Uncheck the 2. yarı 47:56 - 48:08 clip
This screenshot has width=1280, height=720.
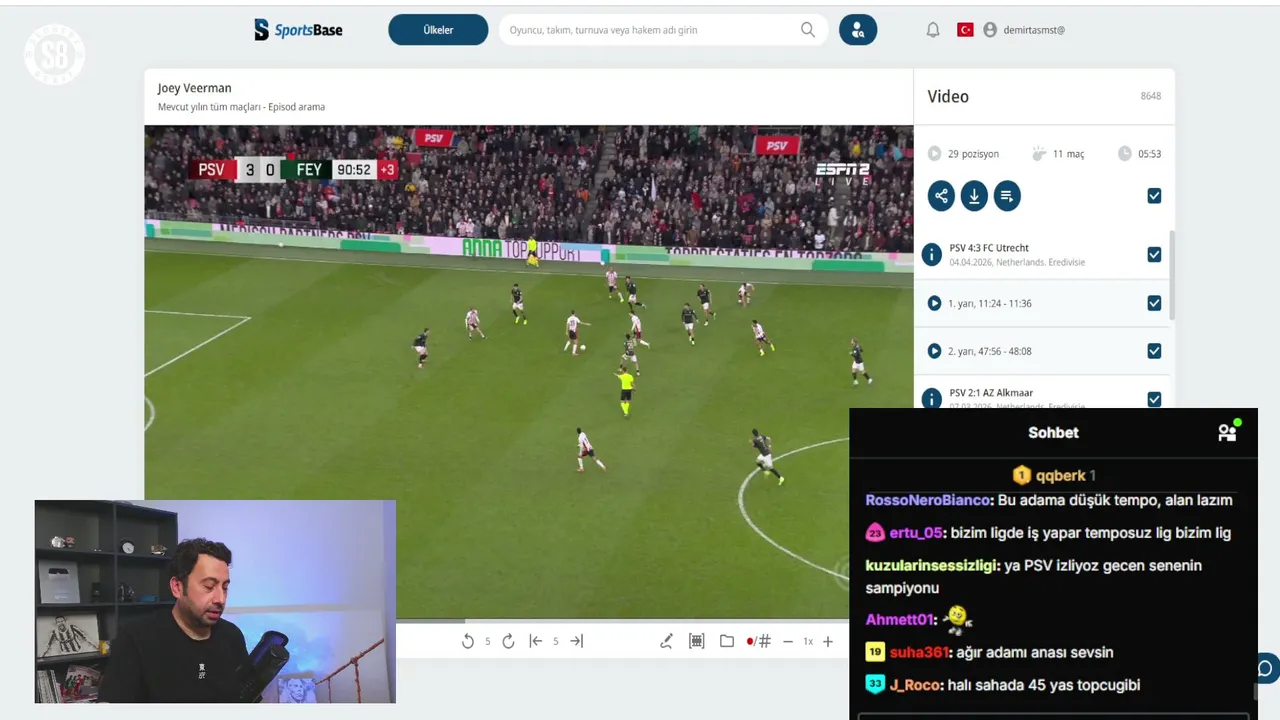[x=1154, y=351]
